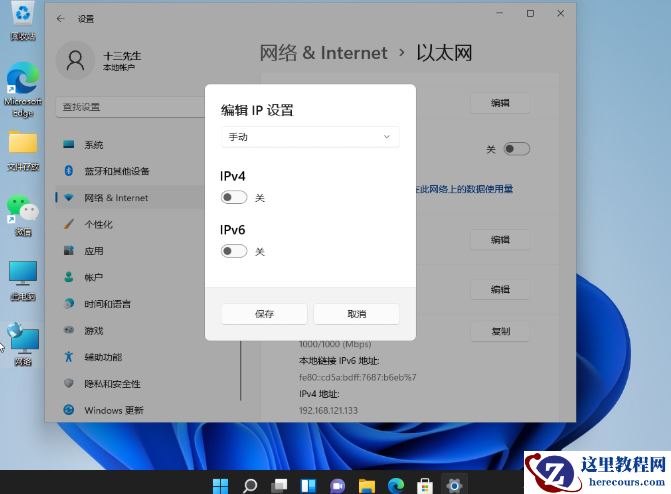
Task: Open Microsoft Store in the taskbar
Action: click(425, 485)
